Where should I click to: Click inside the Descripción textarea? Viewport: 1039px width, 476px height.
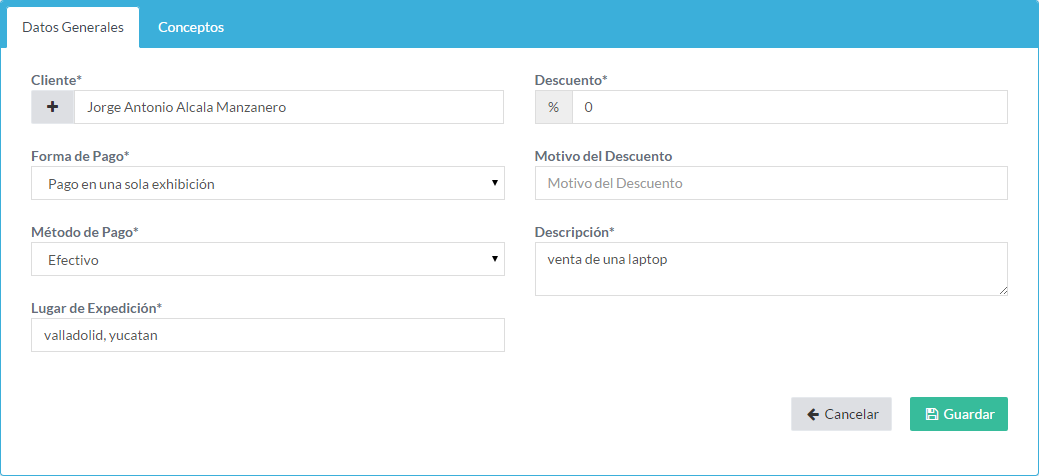[x=771, y=268]
